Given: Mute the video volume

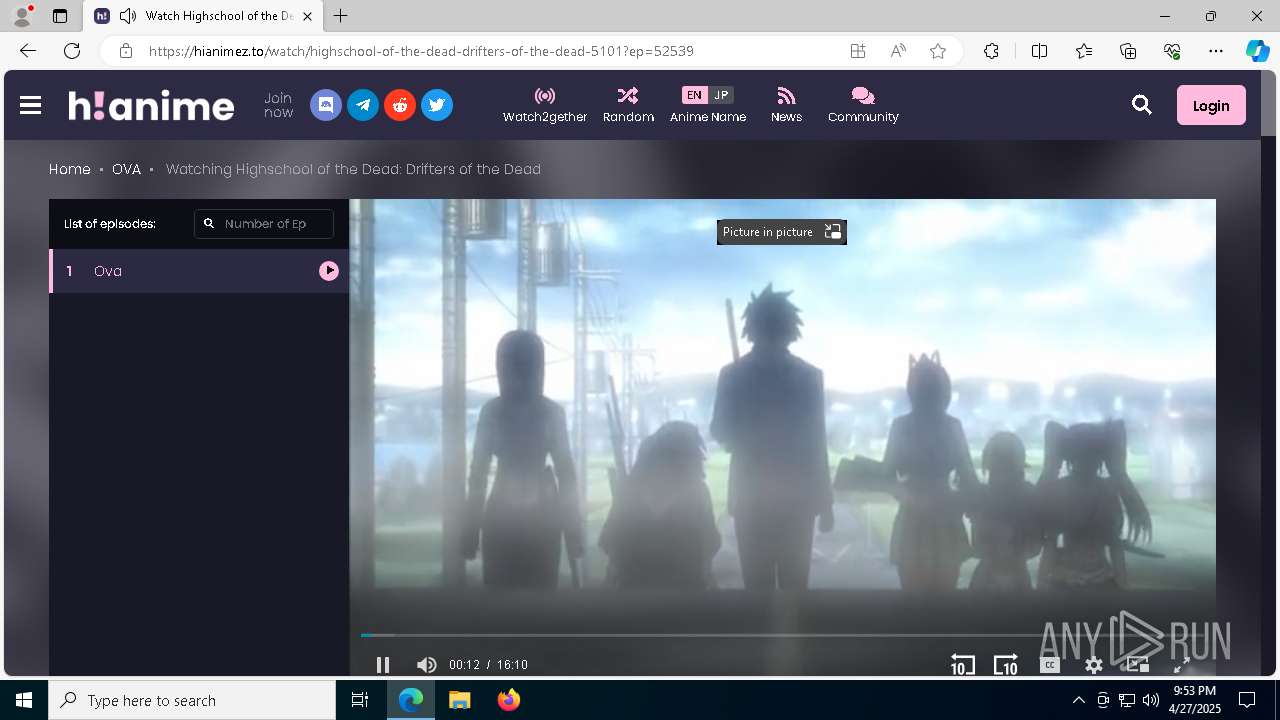Looking at the screenshot, I should coord(427,665).
